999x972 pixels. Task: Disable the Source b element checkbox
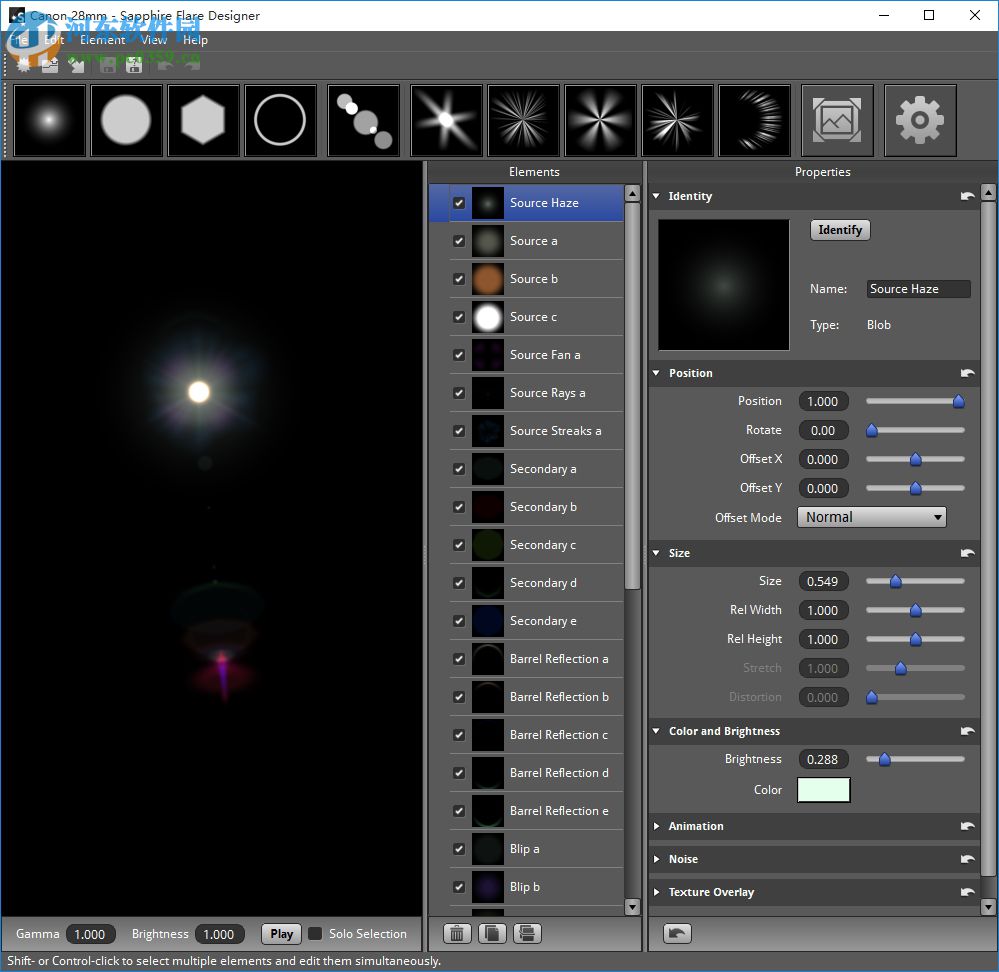459,279
